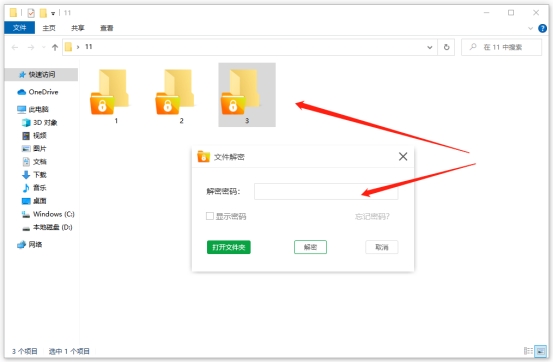Open the 共享 ribbon tab
The image size is (554, 362).
[78, 28]
